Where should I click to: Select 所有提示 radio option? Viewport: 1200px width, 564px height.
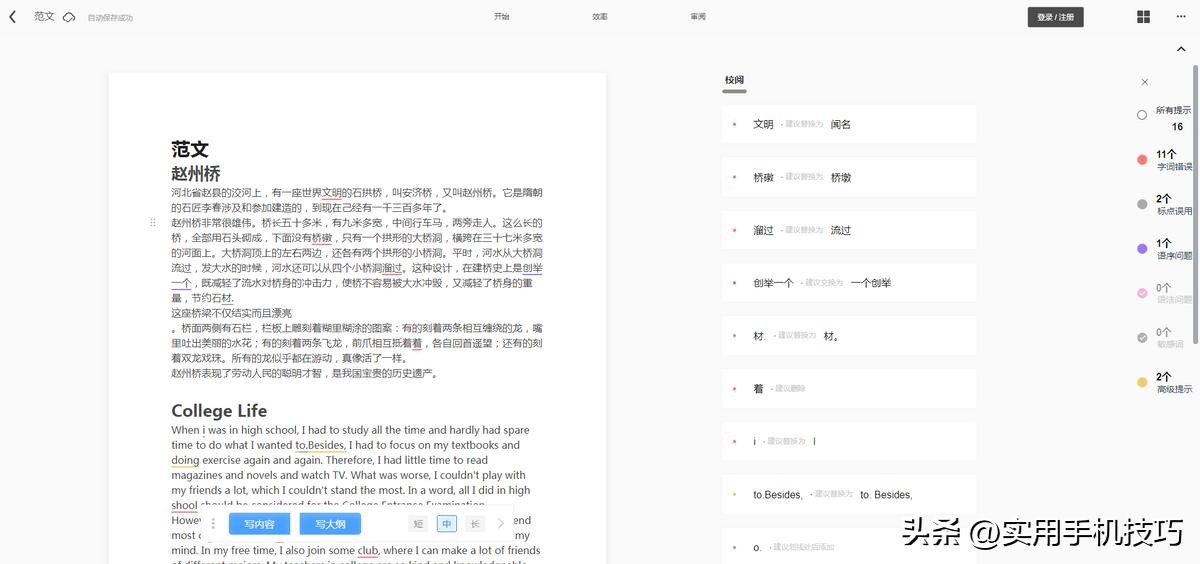(1142, 115)
